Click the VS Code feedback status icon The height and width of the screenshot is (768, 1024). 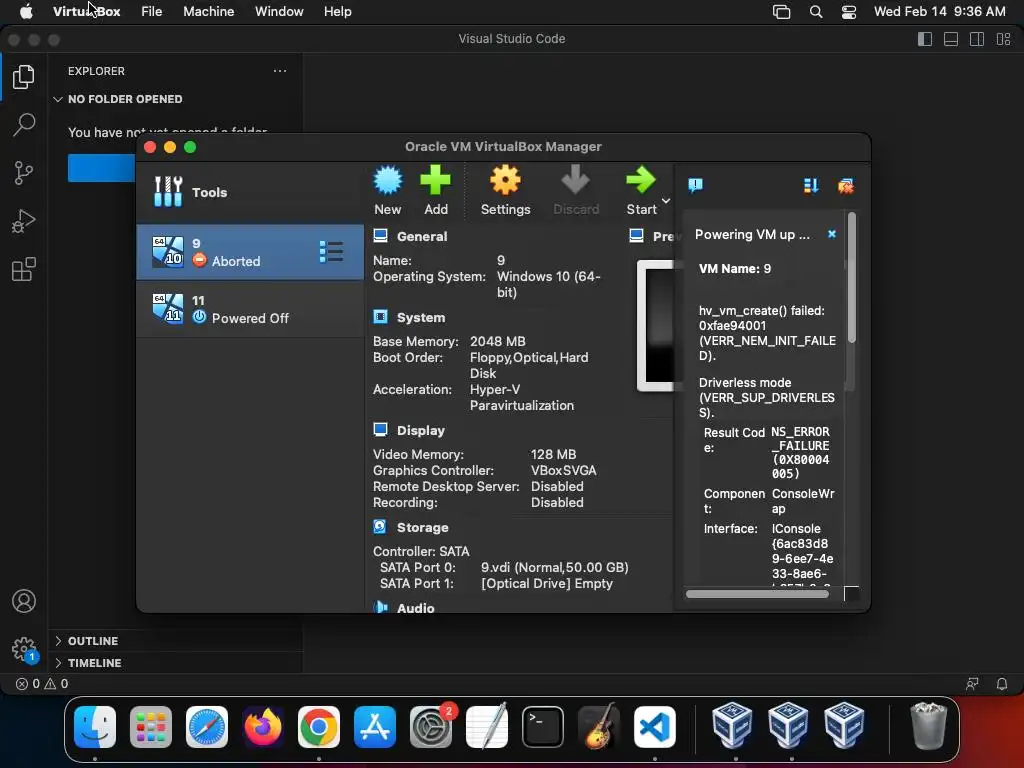pos(972,684)
